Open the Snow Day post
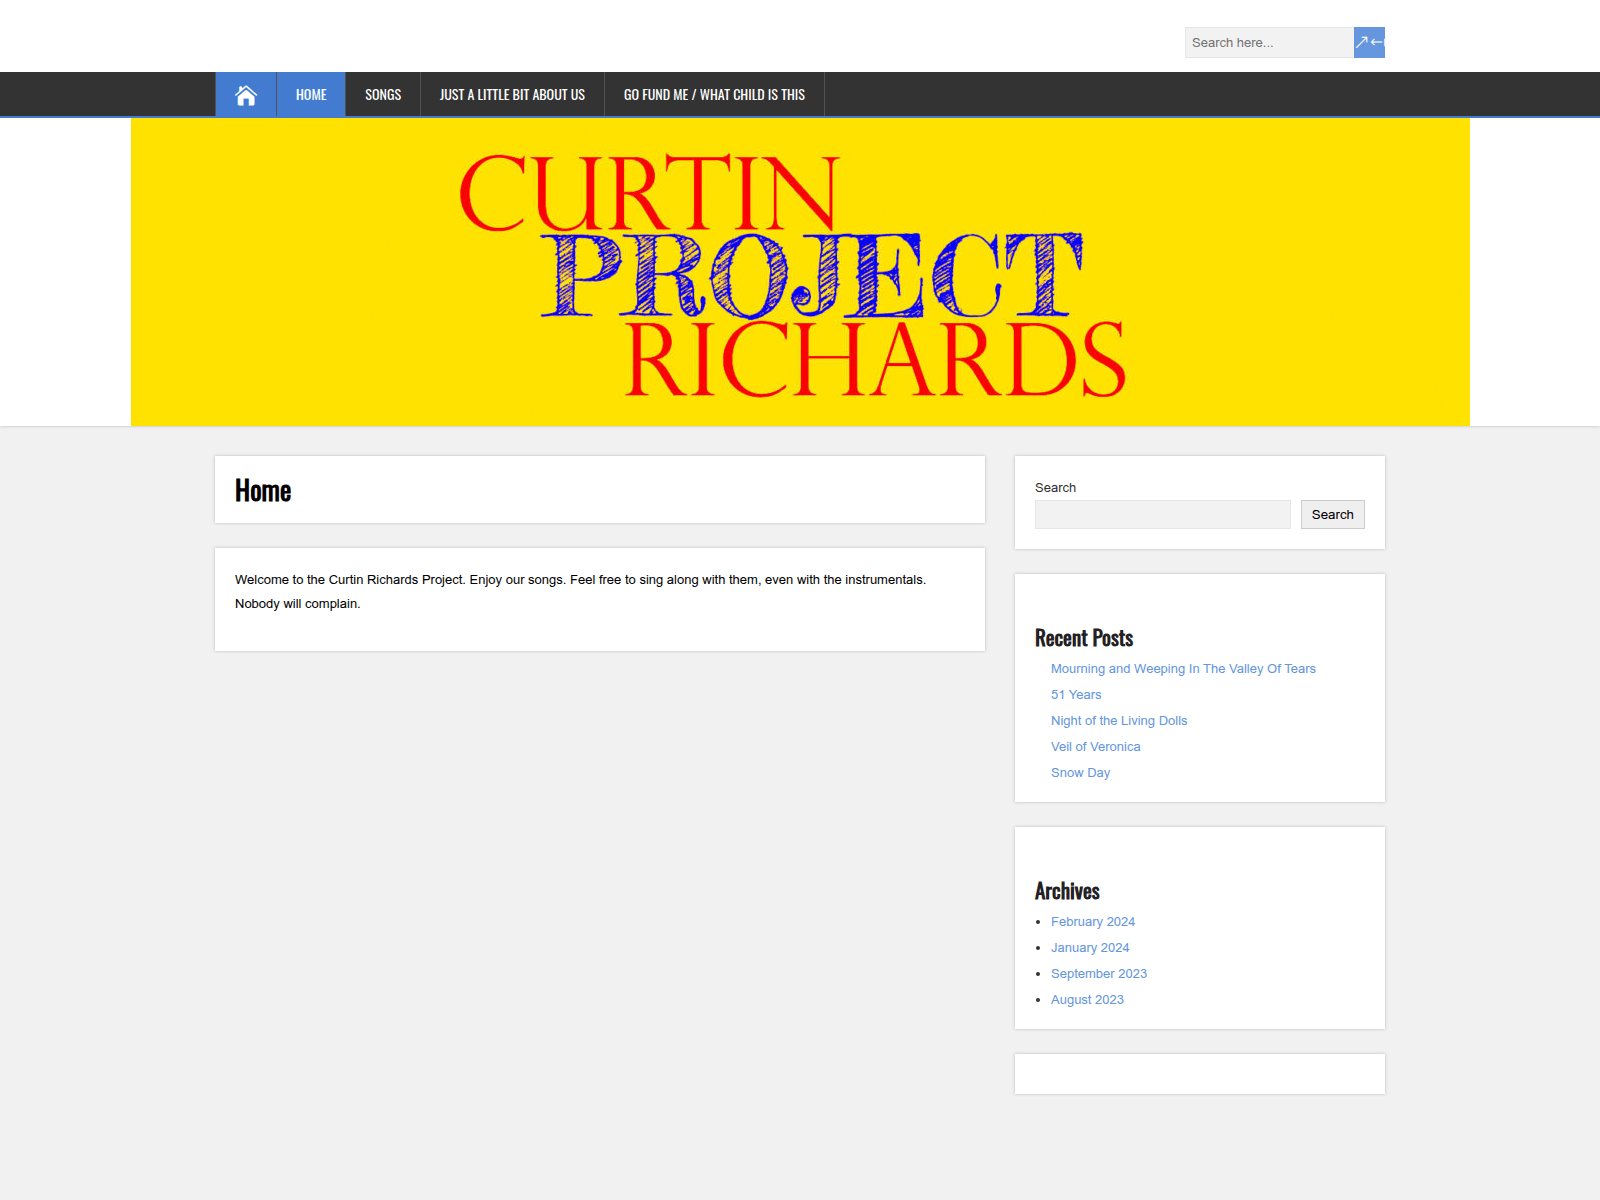 1080,773
